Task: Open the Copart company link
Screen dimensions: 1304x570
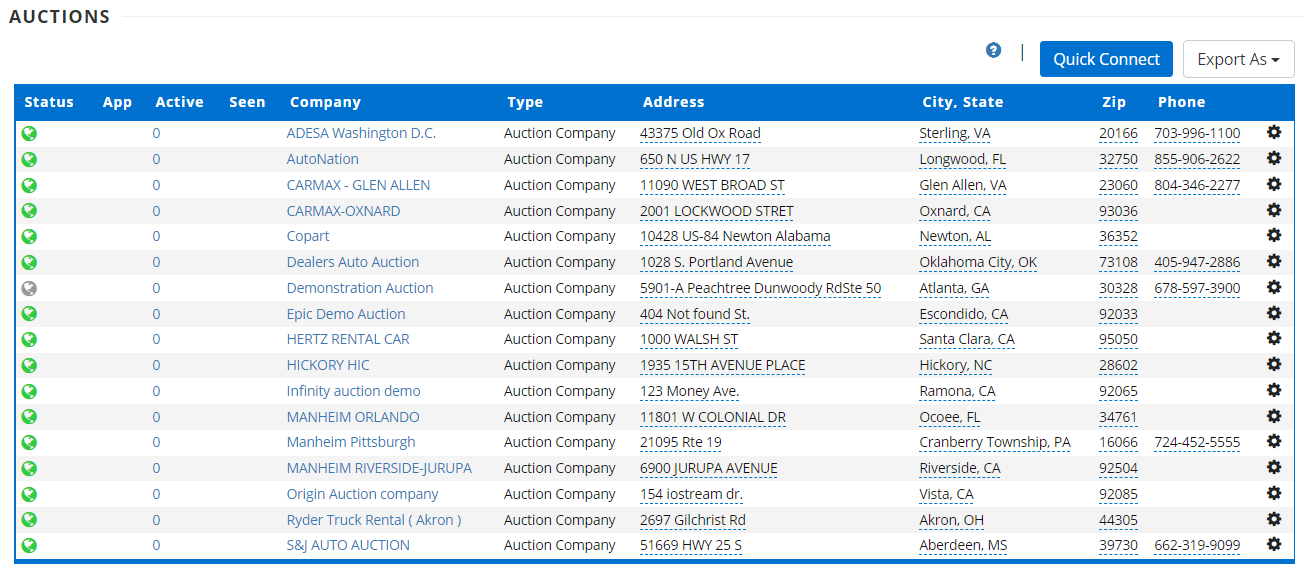Action: 308,236
